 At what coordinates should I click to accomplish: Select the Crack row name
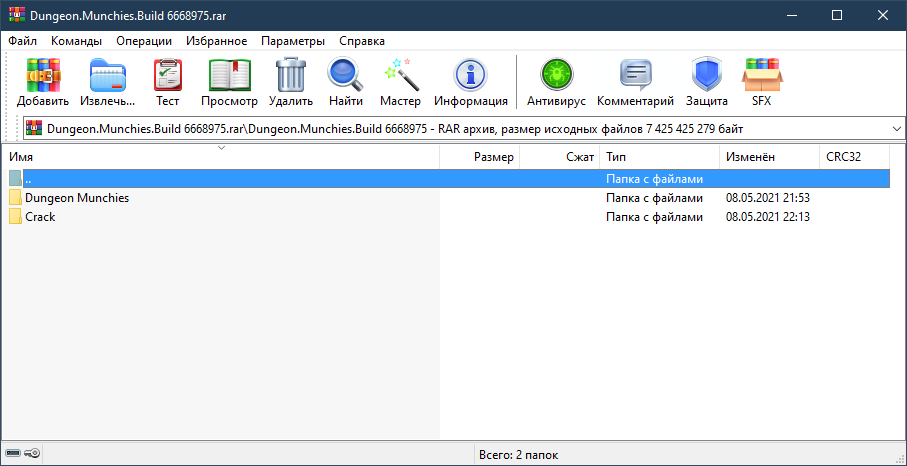[x=40, y=217]
